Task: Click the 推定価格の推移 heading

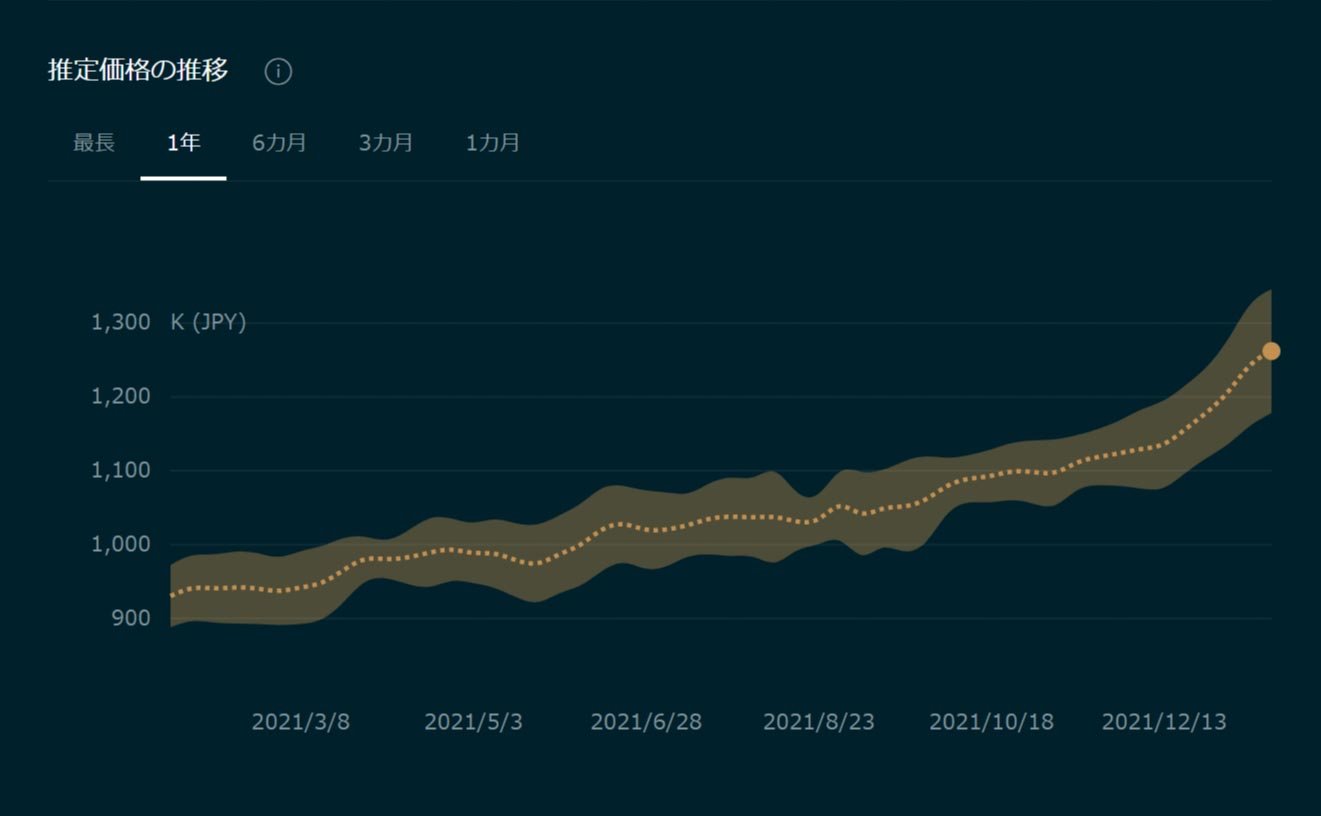Action: pos(138,71)
